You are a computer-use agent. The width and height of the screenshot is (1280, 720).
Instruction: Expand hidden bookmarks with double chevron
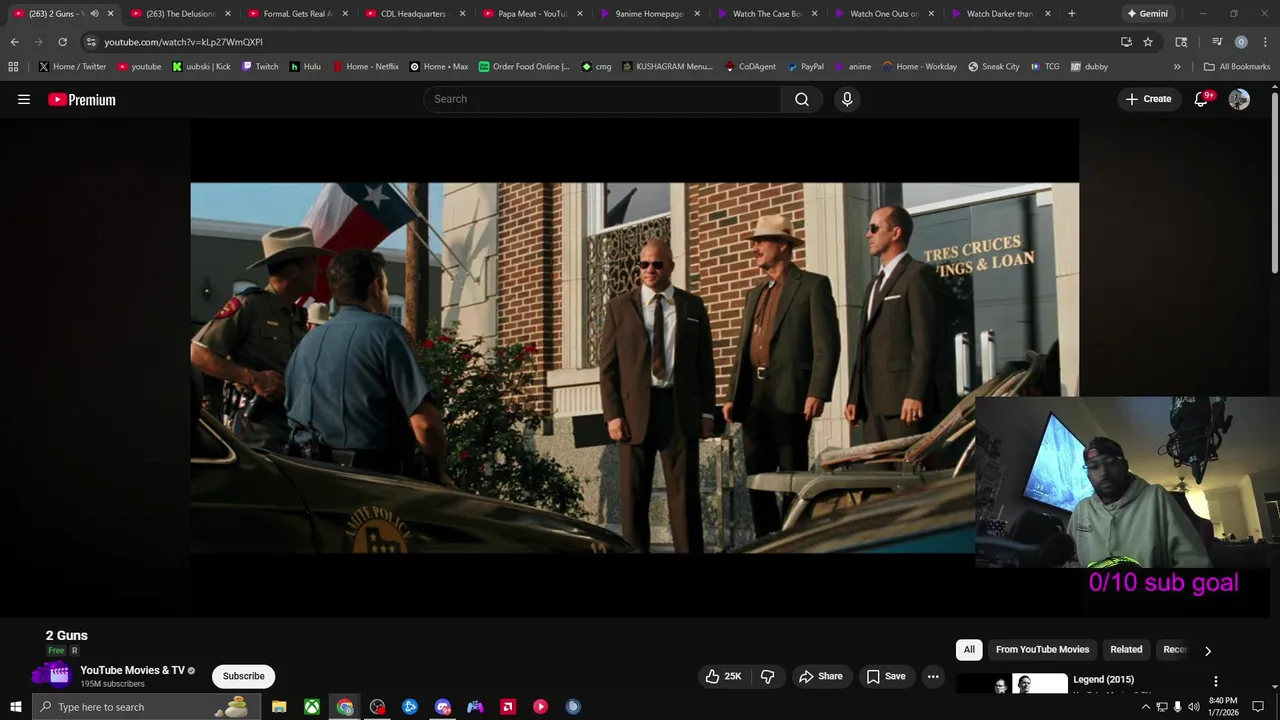pyautogui.click(x=1177, y=67)
